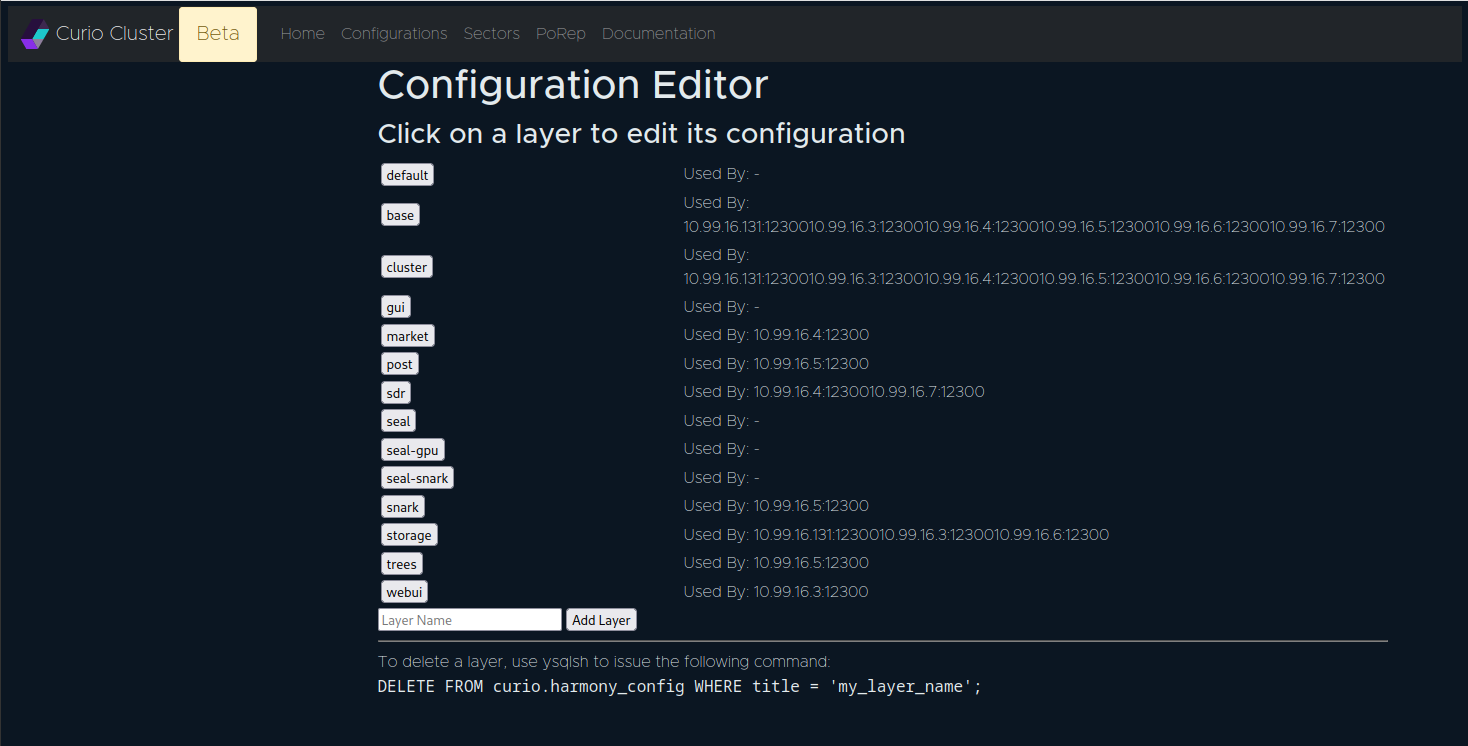Focus the Layer Name input field
The height and width of the screenshot is (746, 1468).
click(x=469, y=620)
